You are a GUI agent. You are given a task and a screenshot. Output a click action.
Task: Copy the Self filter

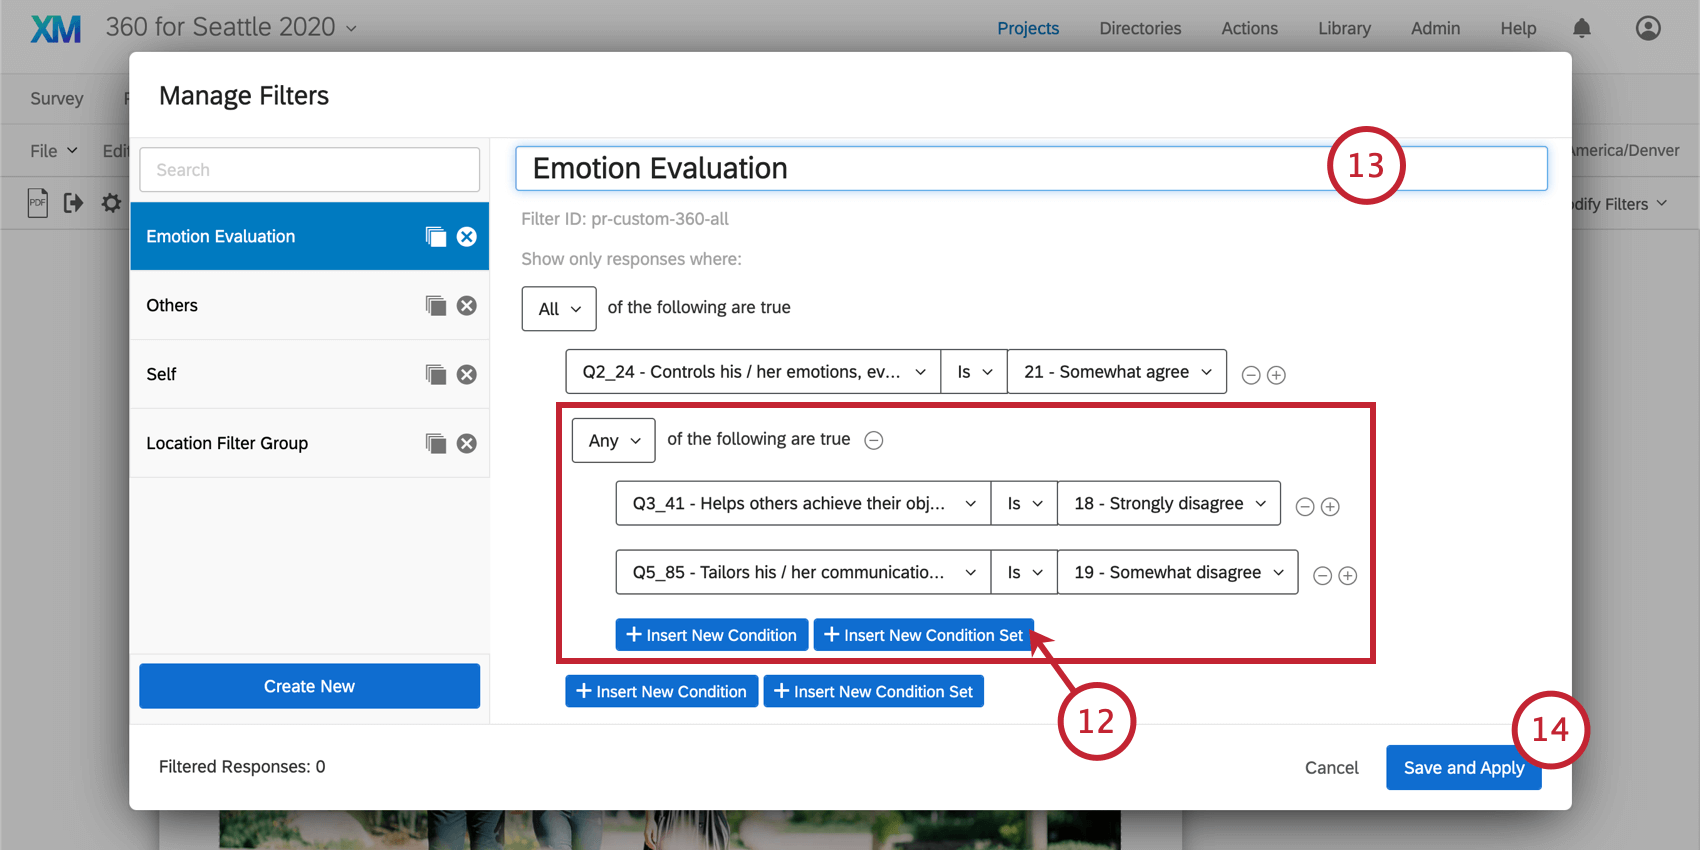tap(435, 374)
